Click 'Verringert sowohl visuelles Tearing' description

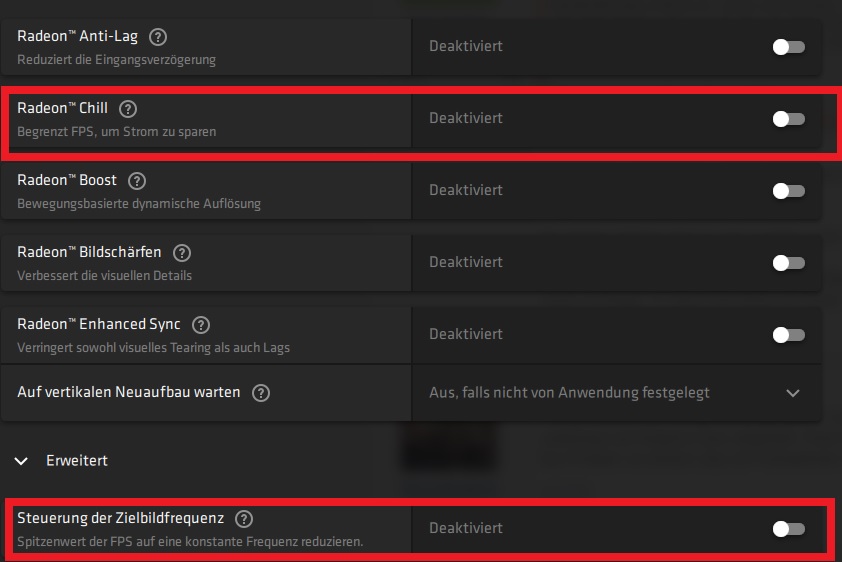(154, 348)
